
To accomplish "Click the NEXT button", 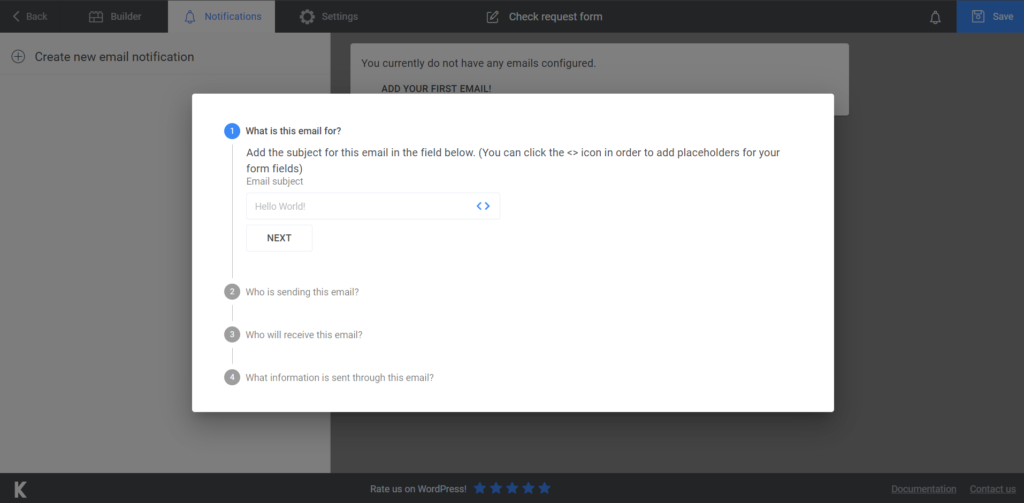I will (279, 238).
